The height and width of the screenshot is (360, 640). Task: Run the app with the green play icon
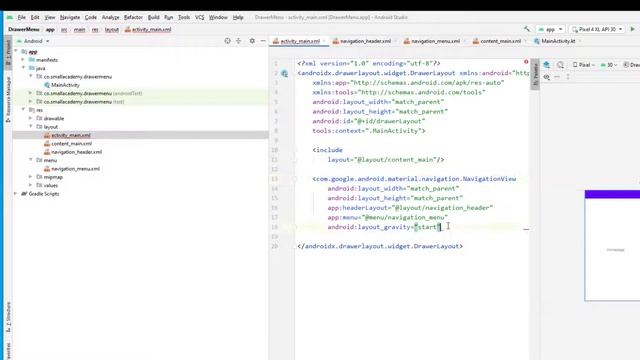pos(633,29)
